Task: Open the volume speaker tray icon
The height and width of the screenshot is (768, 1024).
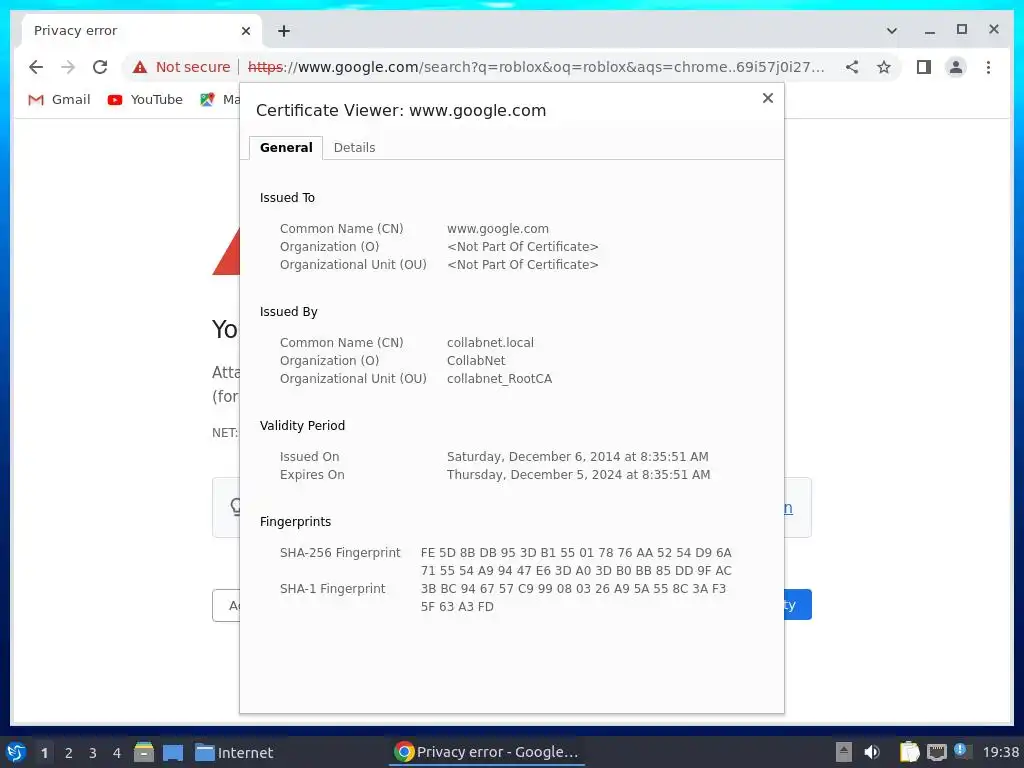Action: coord(871,752)
